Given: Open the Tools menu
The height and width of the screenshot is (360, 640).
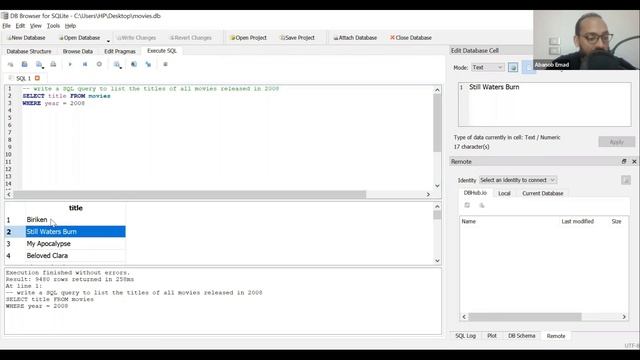Looking at the screenshot, I should [53, 26].
